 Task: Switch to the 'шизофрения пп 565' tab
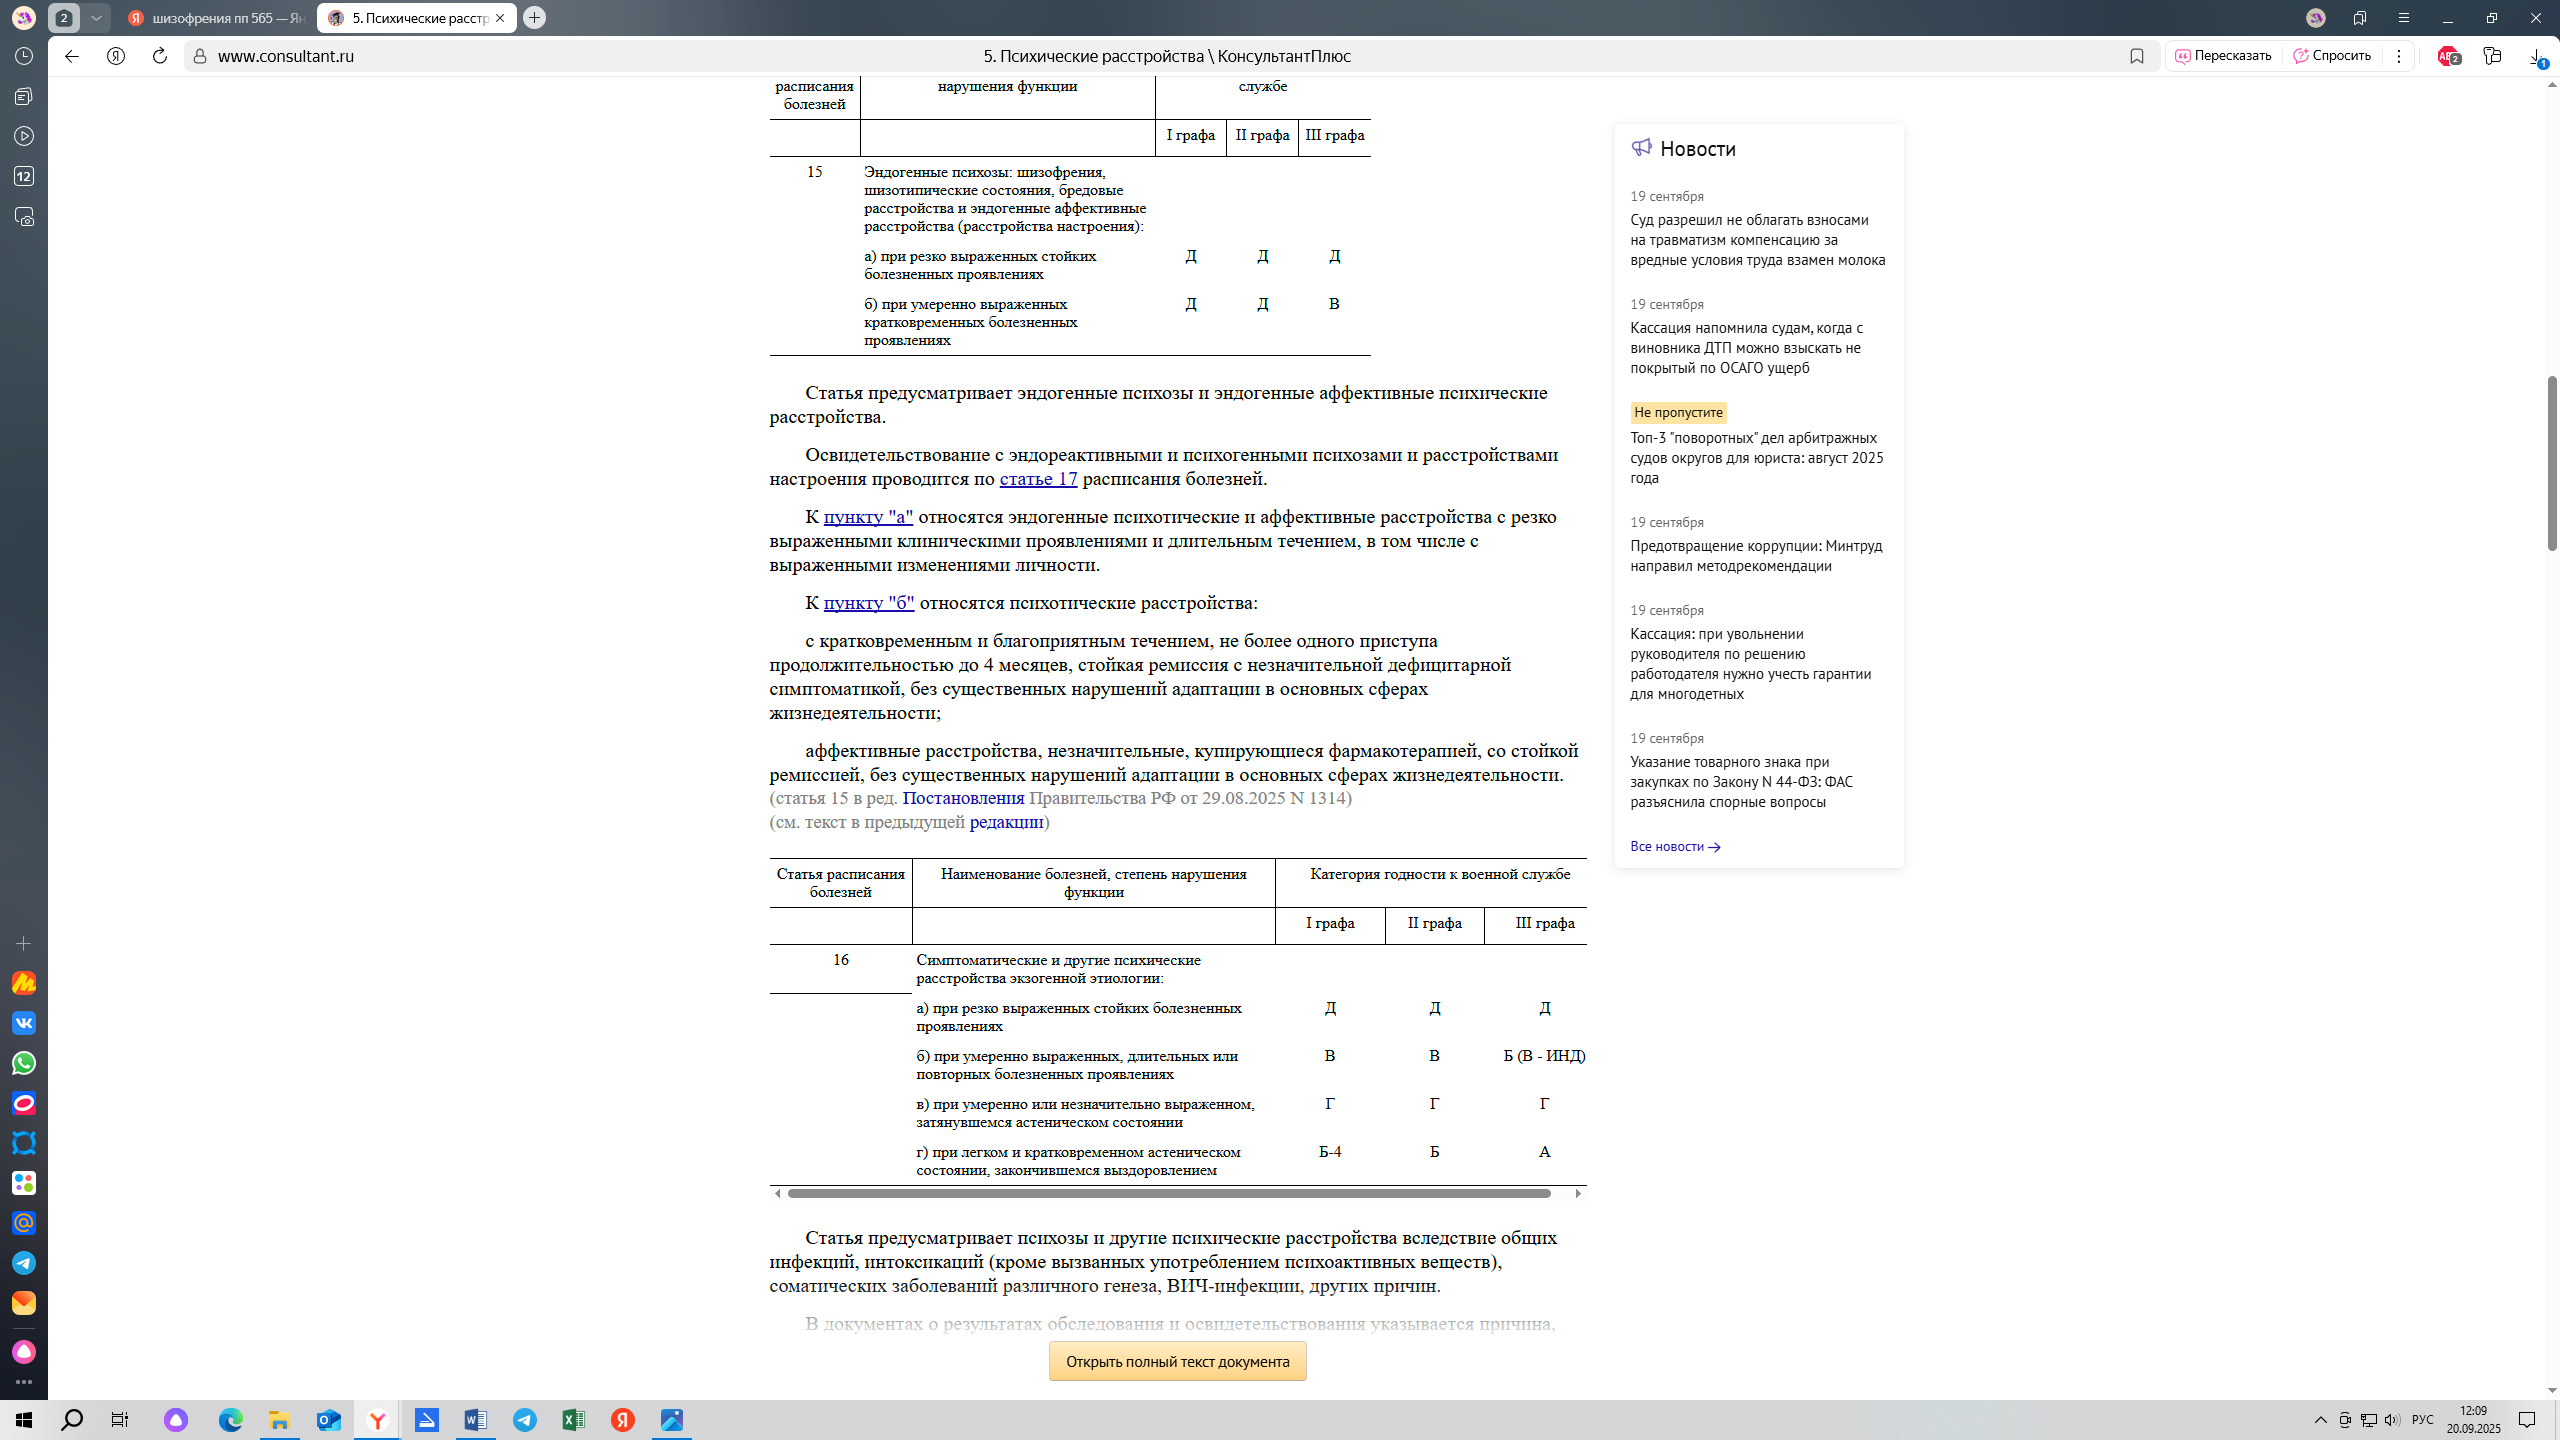tap(217, 18)
